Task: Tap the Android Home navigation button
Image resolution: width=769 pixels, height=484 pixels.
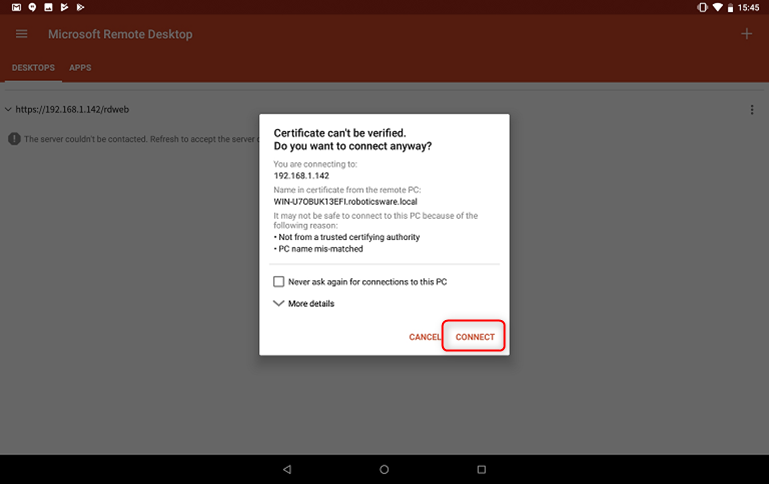Action: coord(384,469)
